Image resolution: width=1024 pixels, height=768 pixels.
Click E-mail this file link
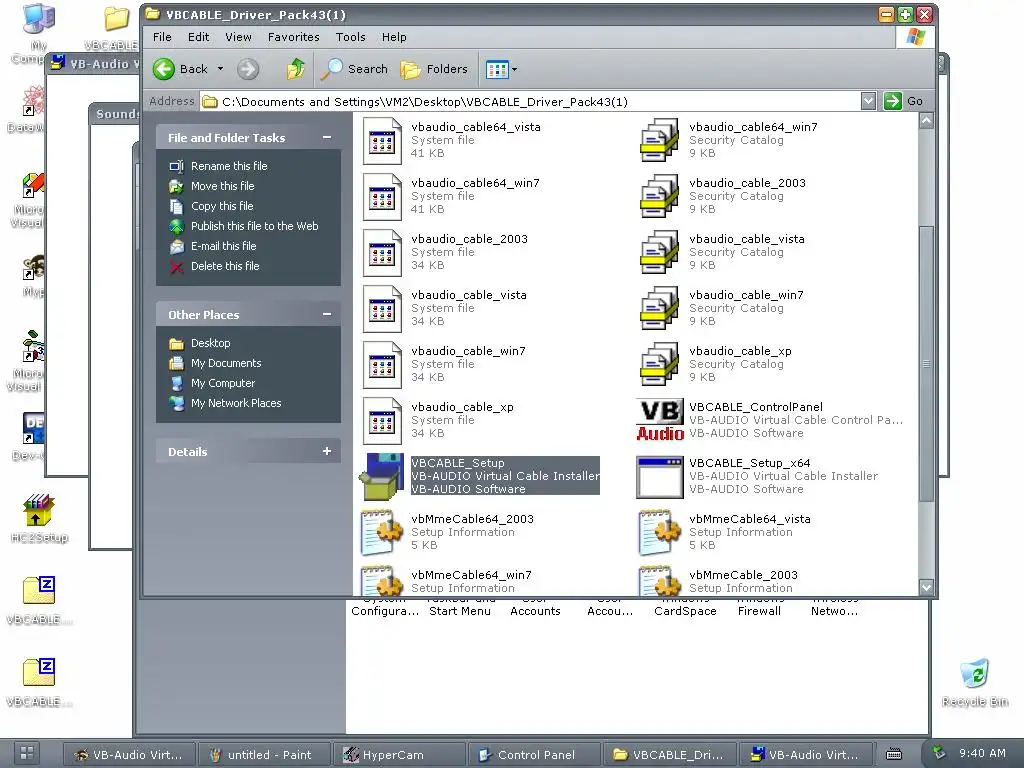pyautogui.click(x=223, y=246)
